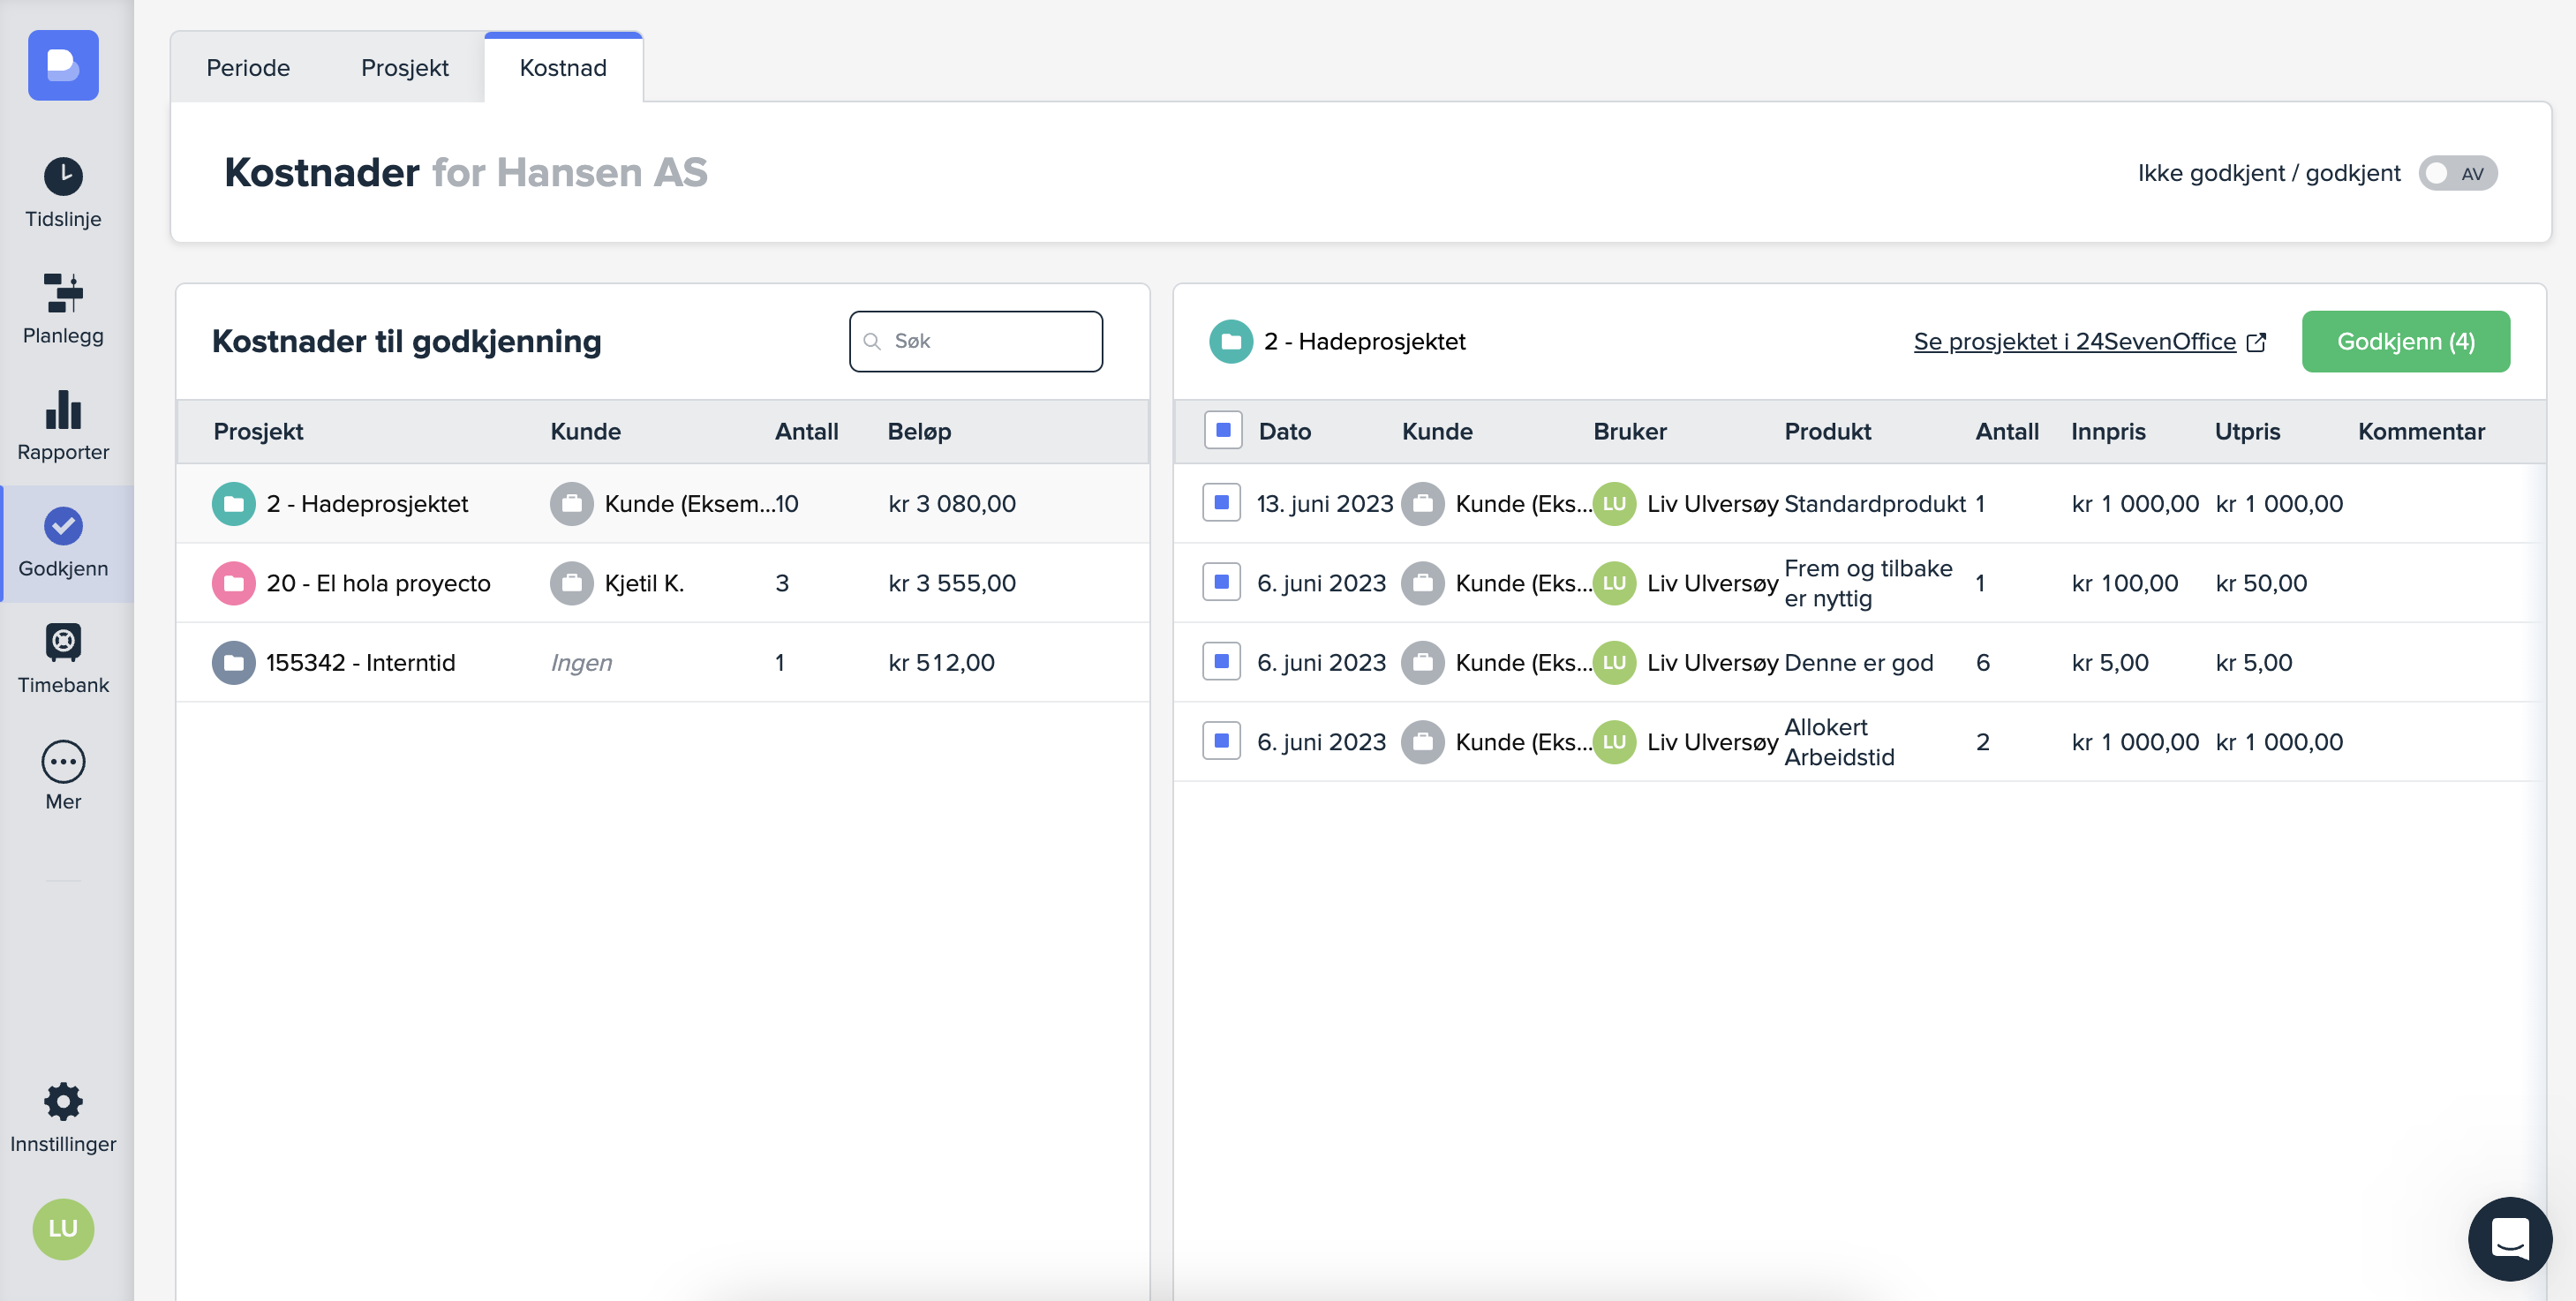Open the Planlegg planning icon
Screen dimensions: 2576x1301
(x=63, y=293)
